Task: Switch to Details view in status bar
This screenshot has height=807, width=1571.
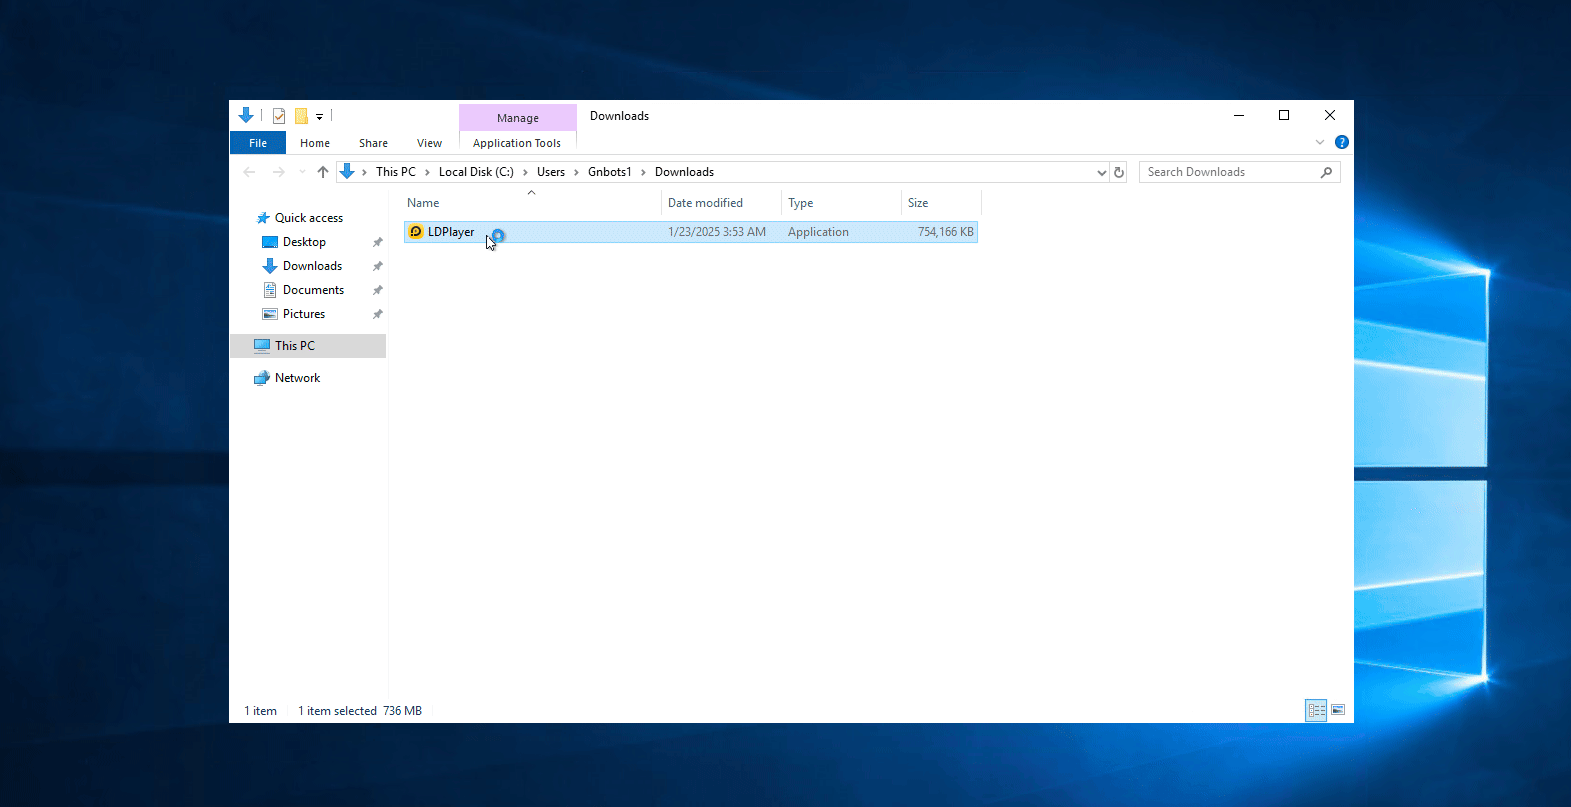Action: point(1316,710)
